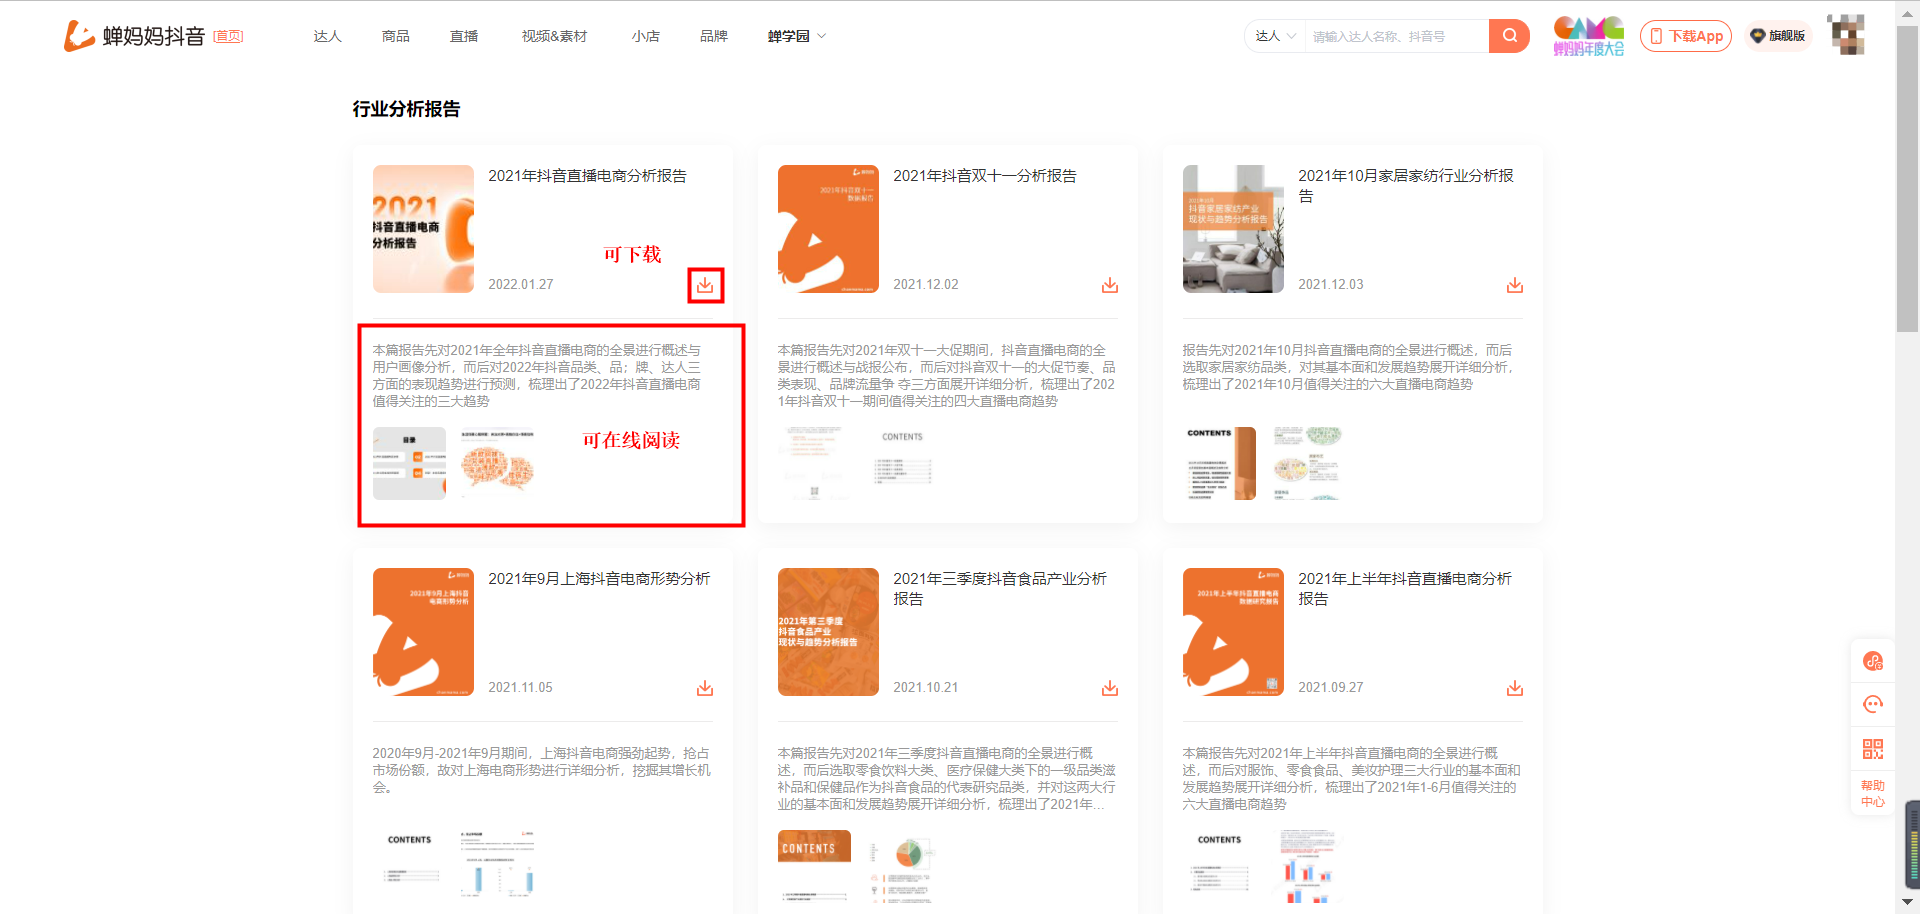
Task: Preview 目录 page of 直播电商分析报告
Action: click(x=409, y=463)
